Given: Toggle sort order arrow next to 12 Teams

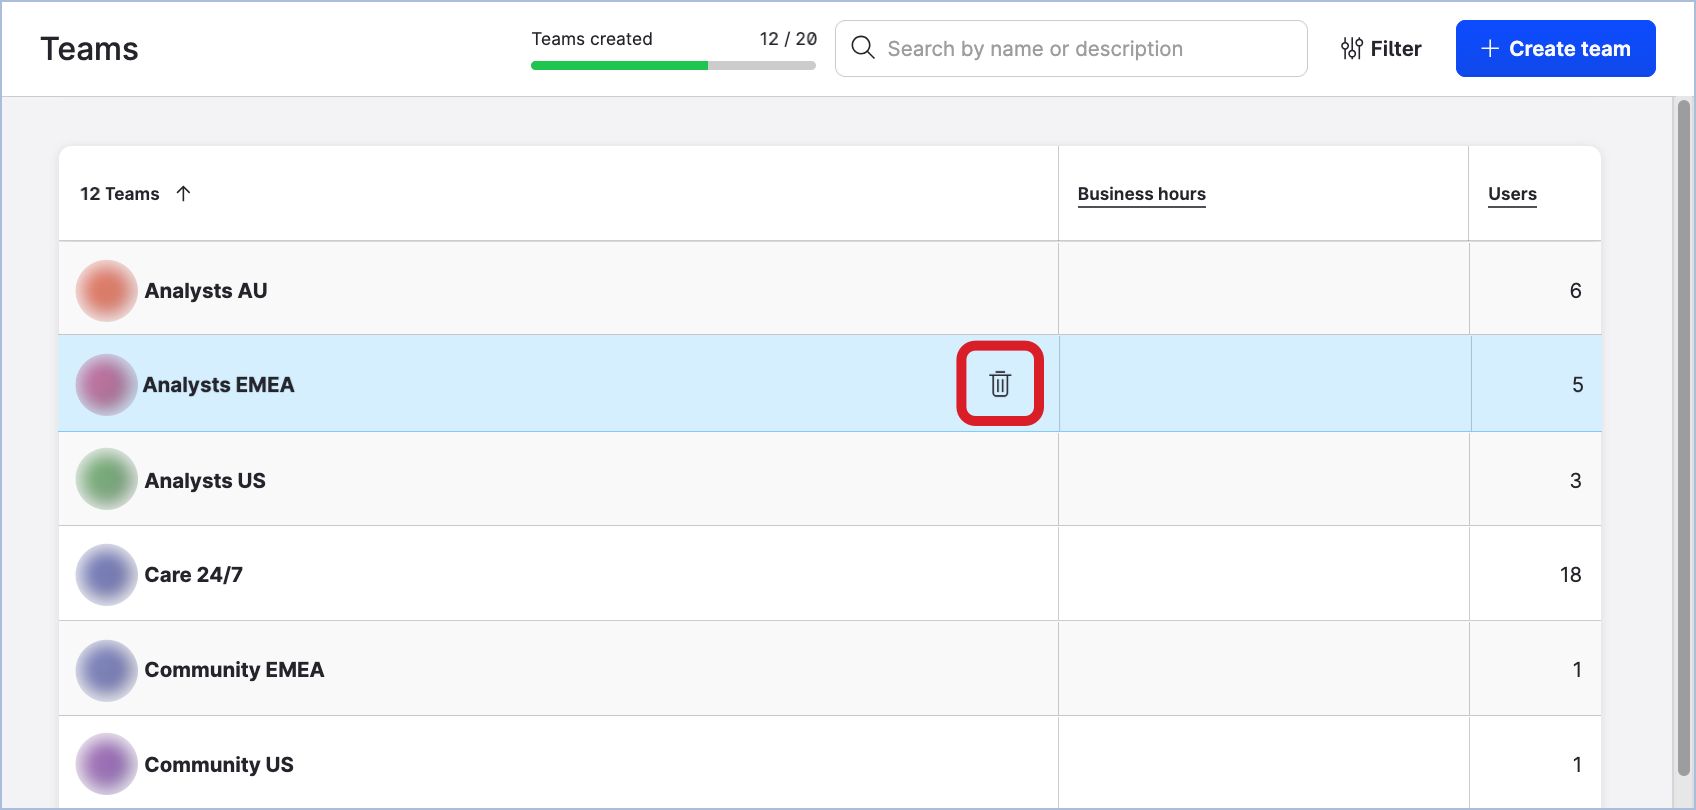Looking at the screenshot, I should click(x=183, y=194).
